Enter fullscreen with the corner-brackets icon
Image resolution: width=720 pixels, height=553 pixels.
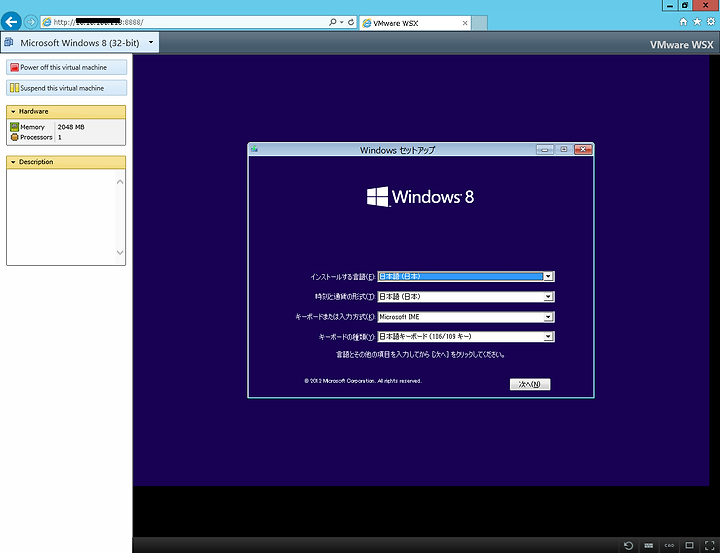tap(709, 545)
